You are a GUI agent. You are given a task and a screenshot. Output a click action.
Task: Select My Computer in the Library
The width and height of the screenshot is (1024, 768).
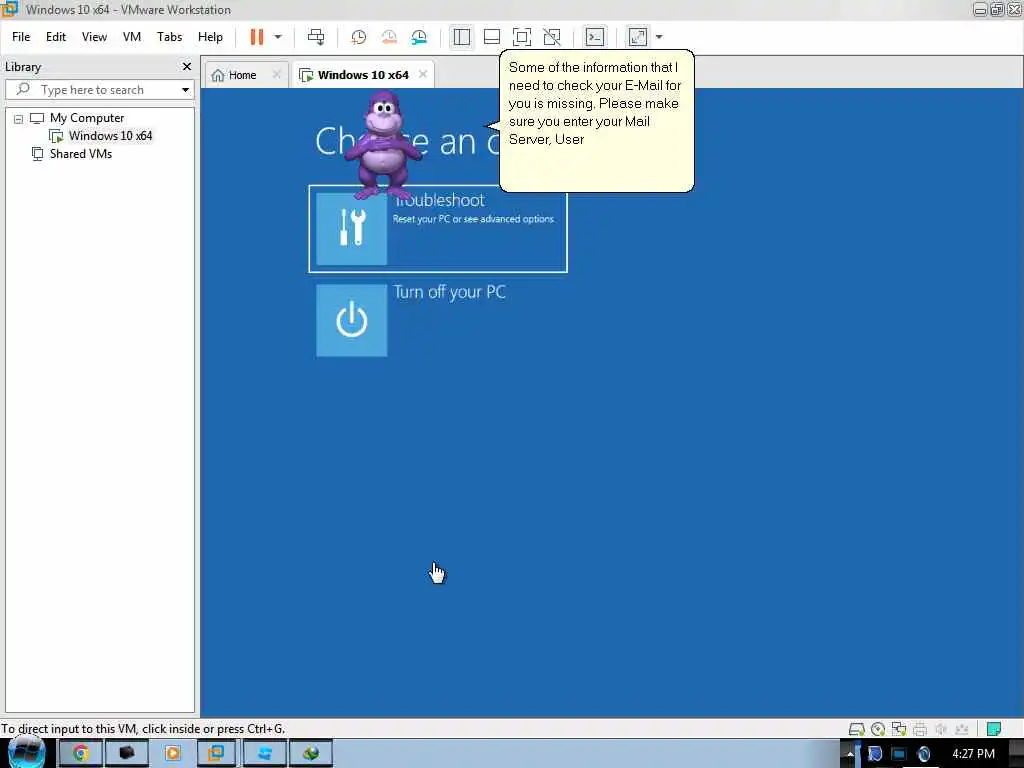pyautogui.click(x=87, y=118)
